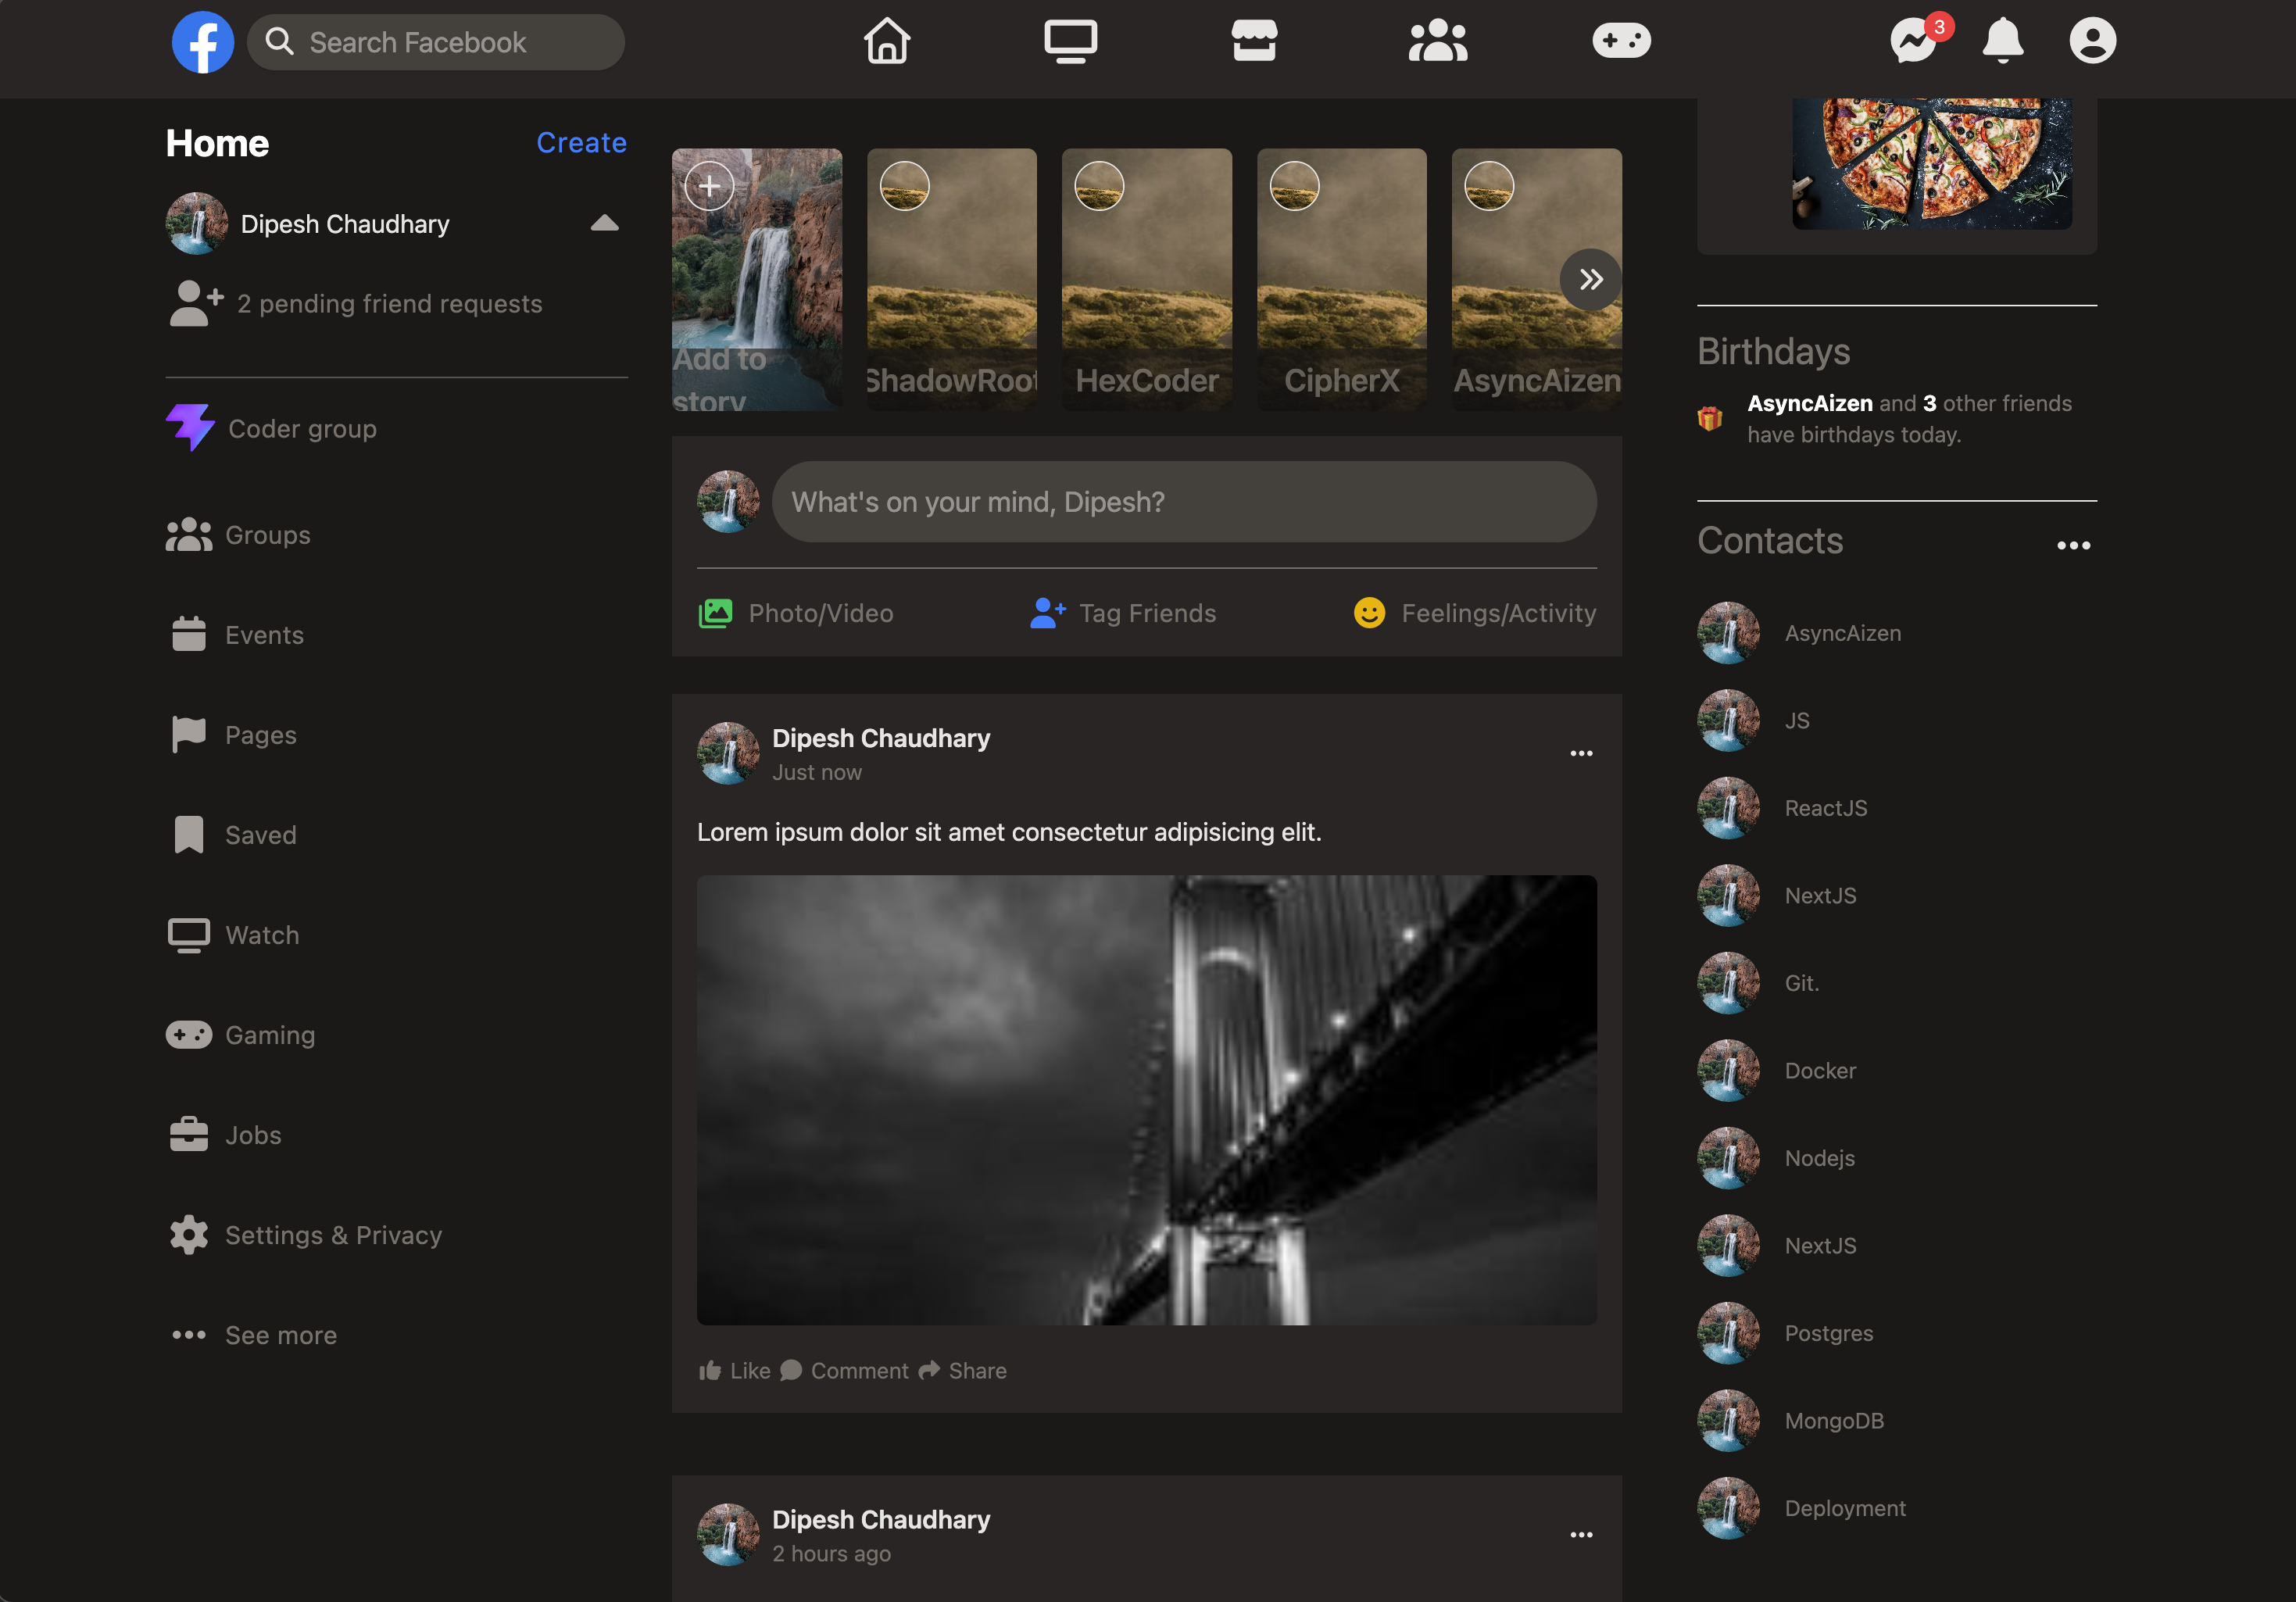
Task: Click the Create link next to Home
Action: tap(581, 142)
